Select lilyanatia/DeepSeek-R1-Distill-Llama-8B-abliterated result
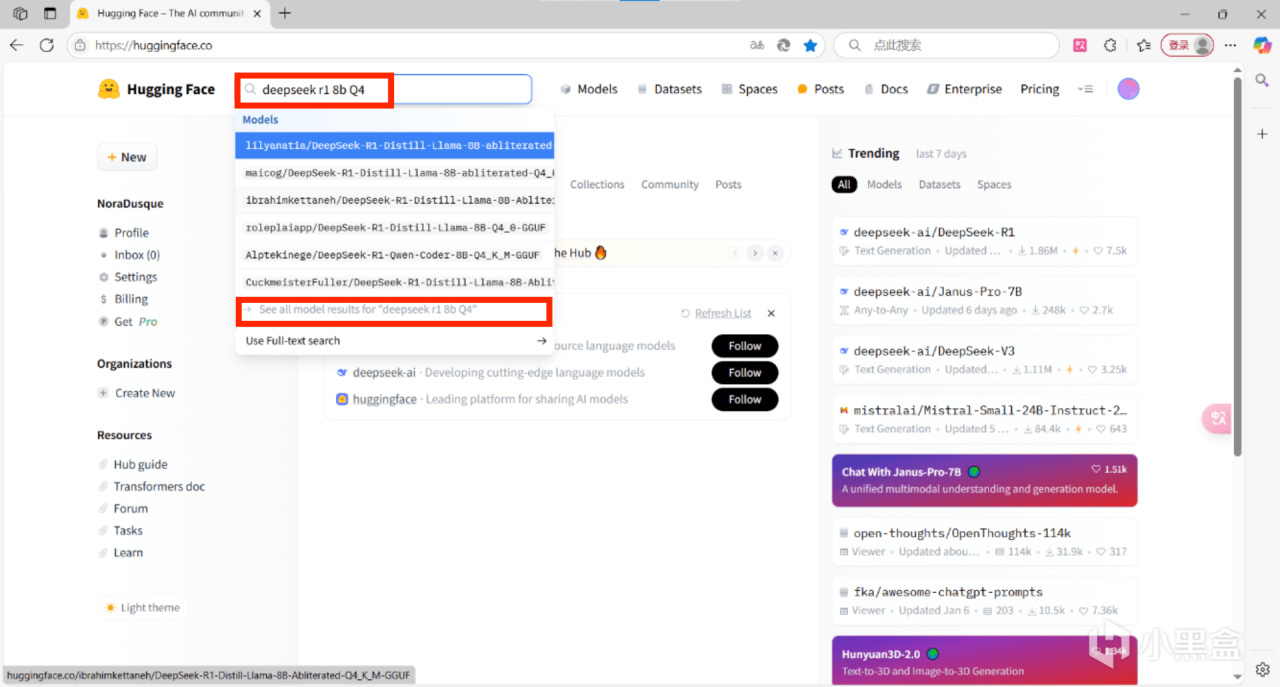Viewport: 1280px width, 687px height. tap(395, 145)
